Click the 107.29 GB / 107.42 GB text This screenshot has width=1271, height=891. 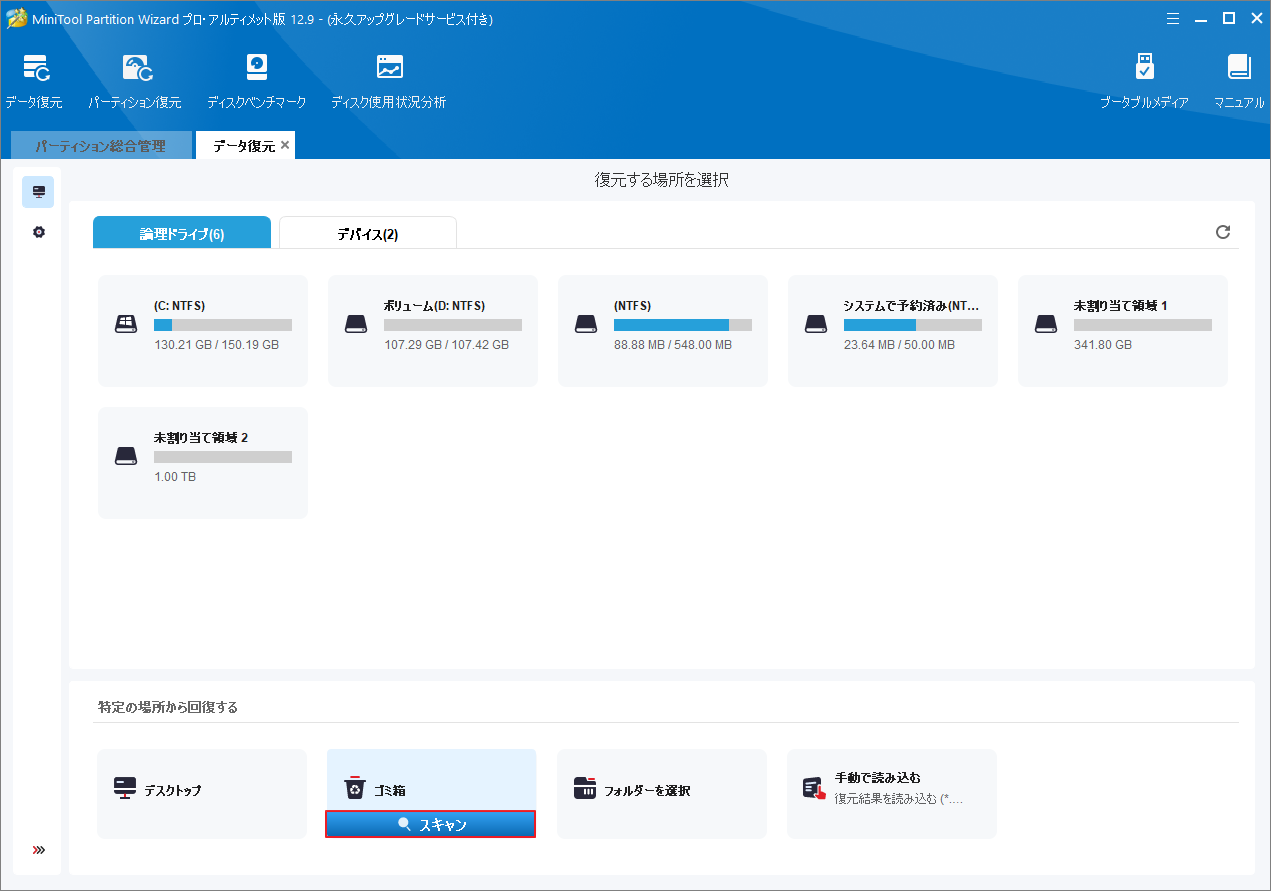click(x=446, y=345)
